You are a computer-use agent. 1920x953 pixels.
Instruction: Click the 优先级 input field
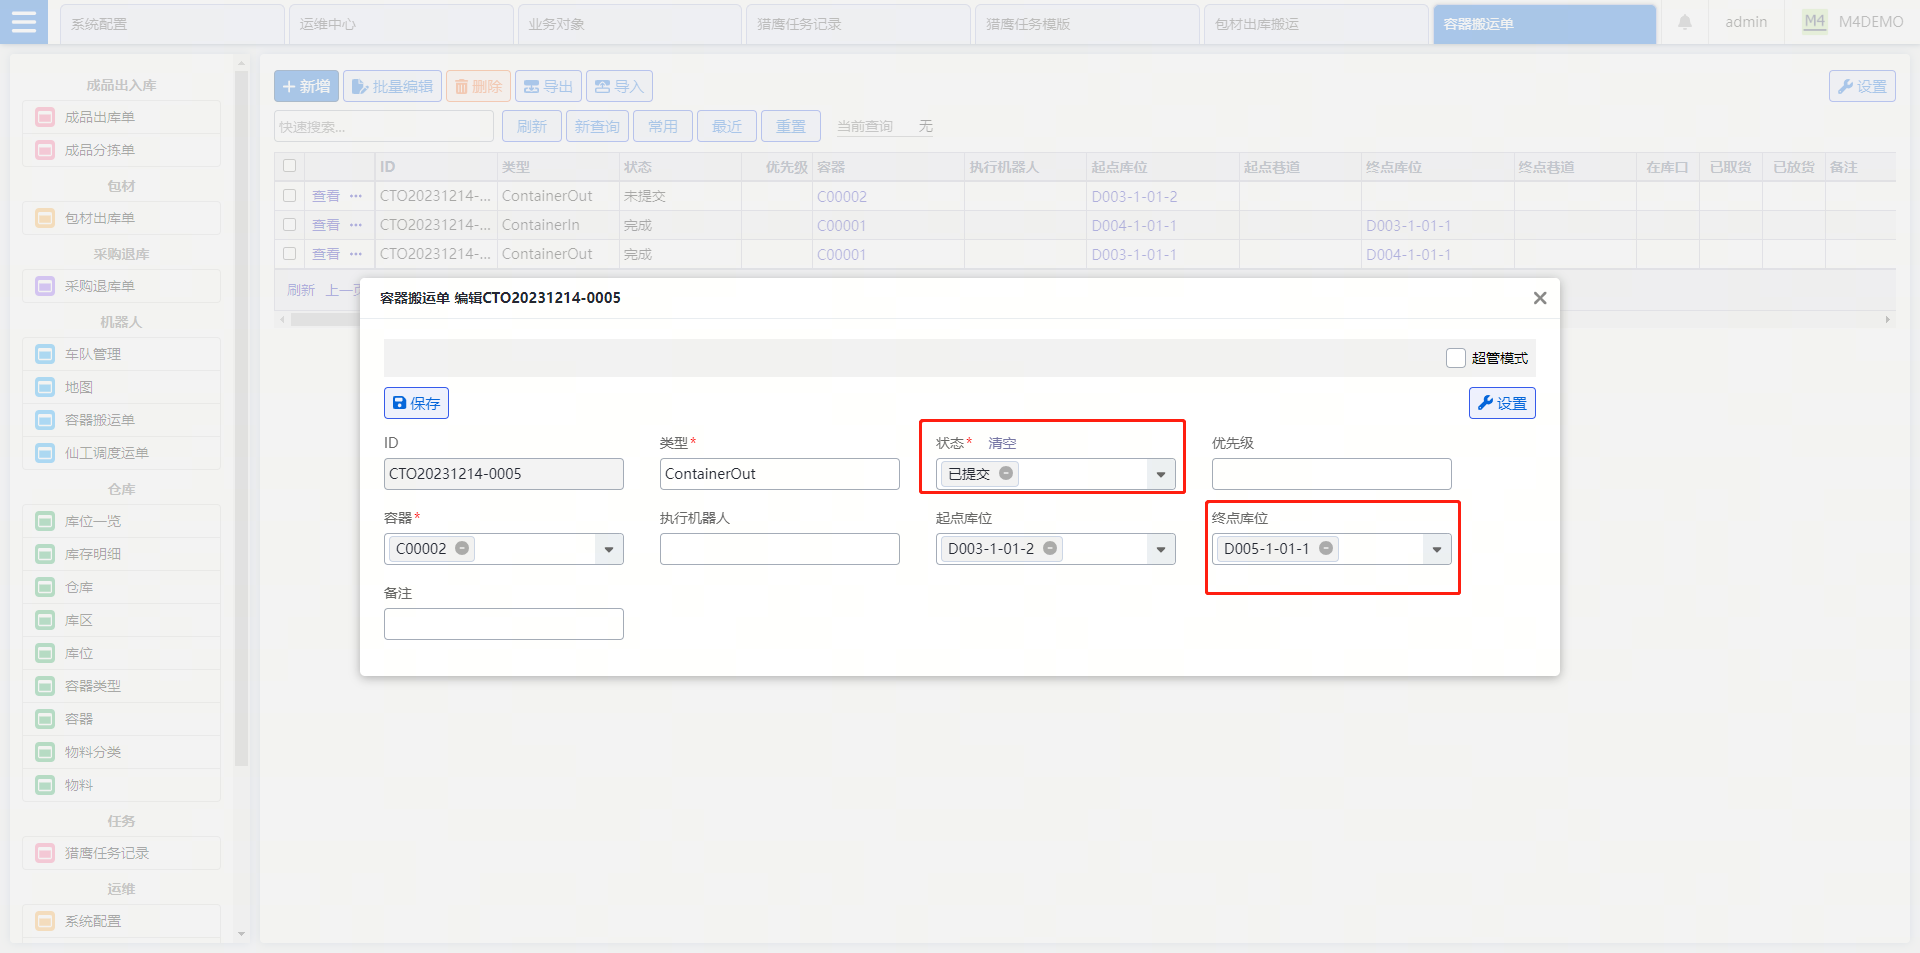point(1331,474)
